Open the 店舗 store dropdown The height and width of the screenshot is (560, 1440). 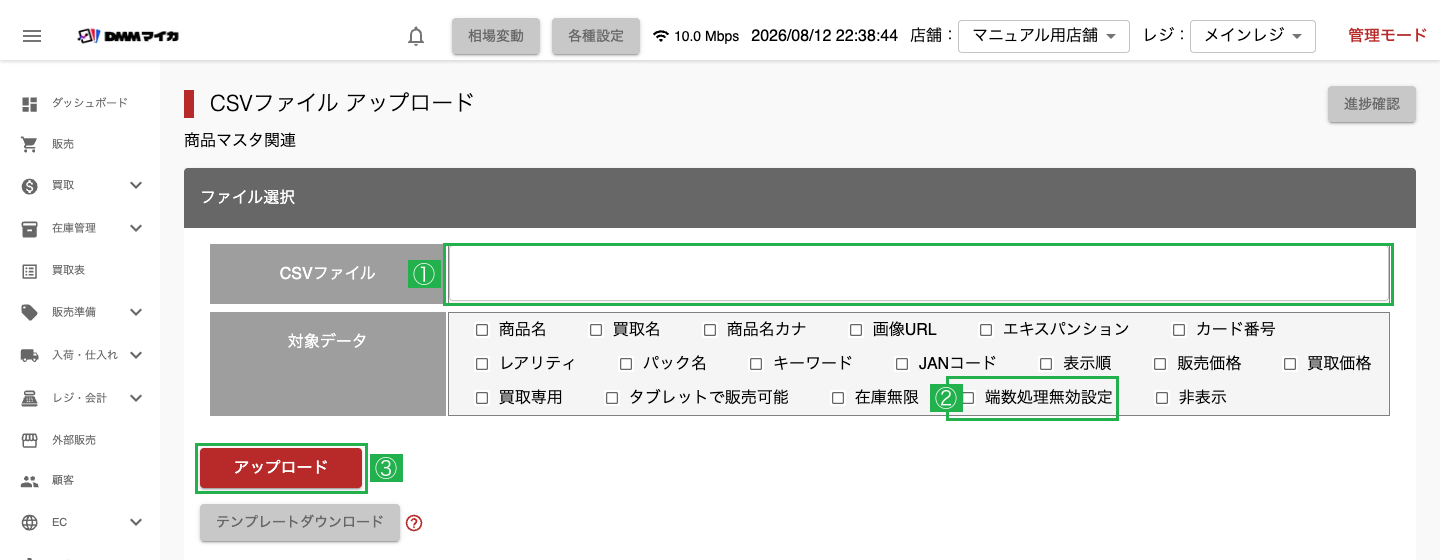coord(1044,36)
